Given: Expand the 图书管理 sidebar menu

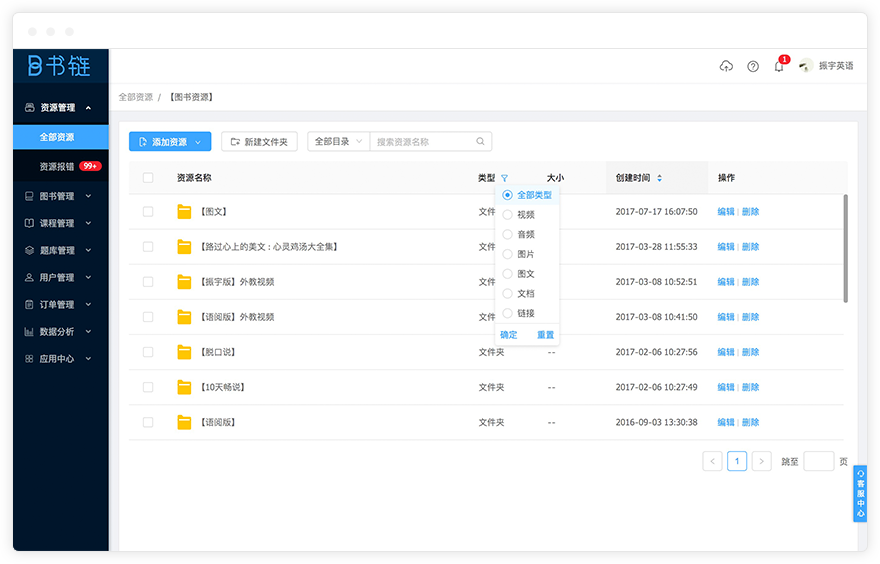Looking at the screenshot, I should [60, 196].
